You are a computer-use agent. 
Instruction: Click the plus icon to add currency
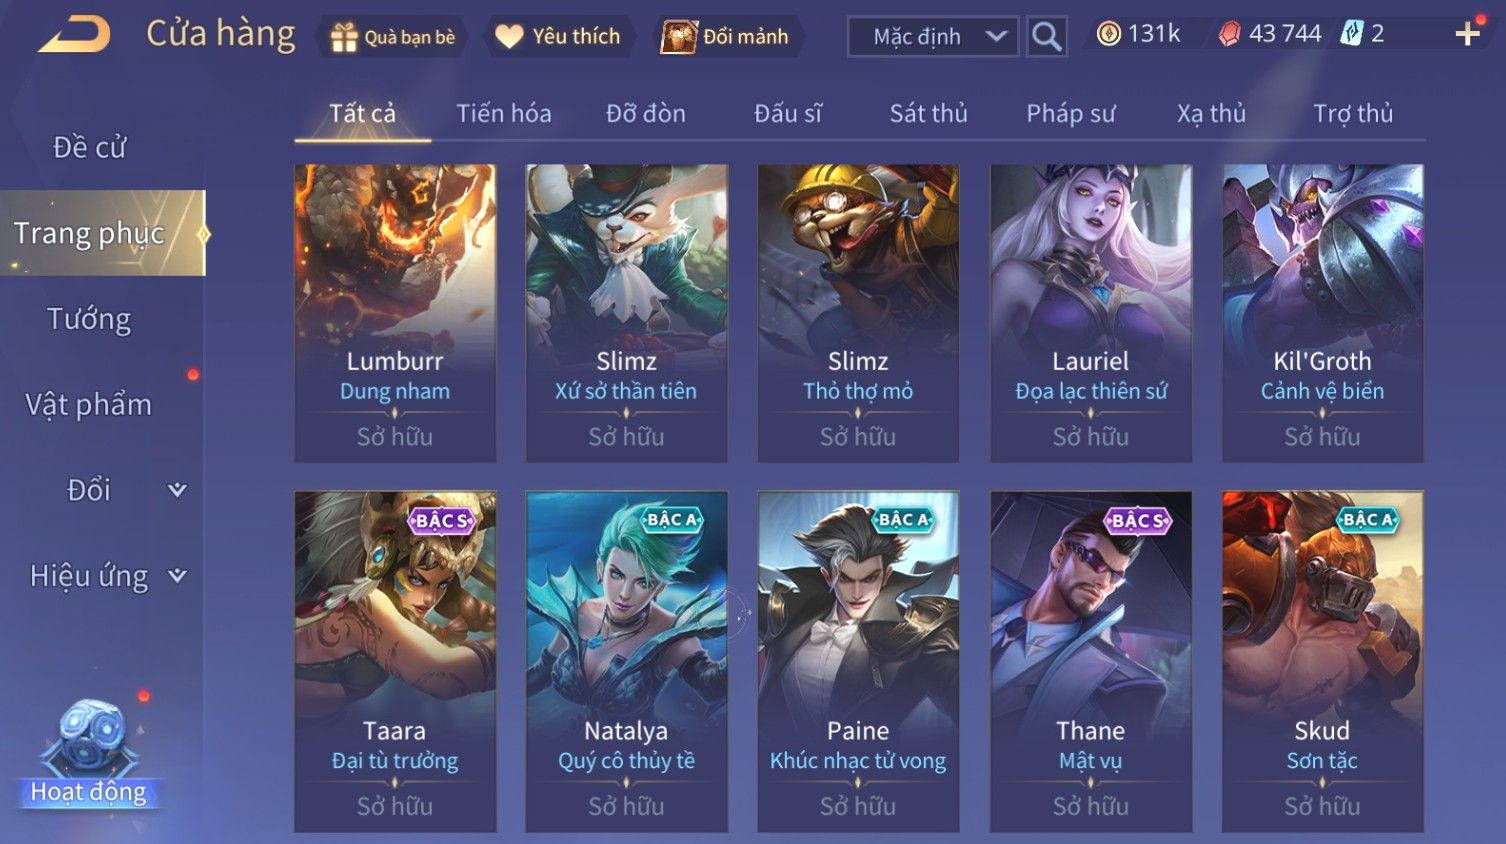[x=1467, y=34]
